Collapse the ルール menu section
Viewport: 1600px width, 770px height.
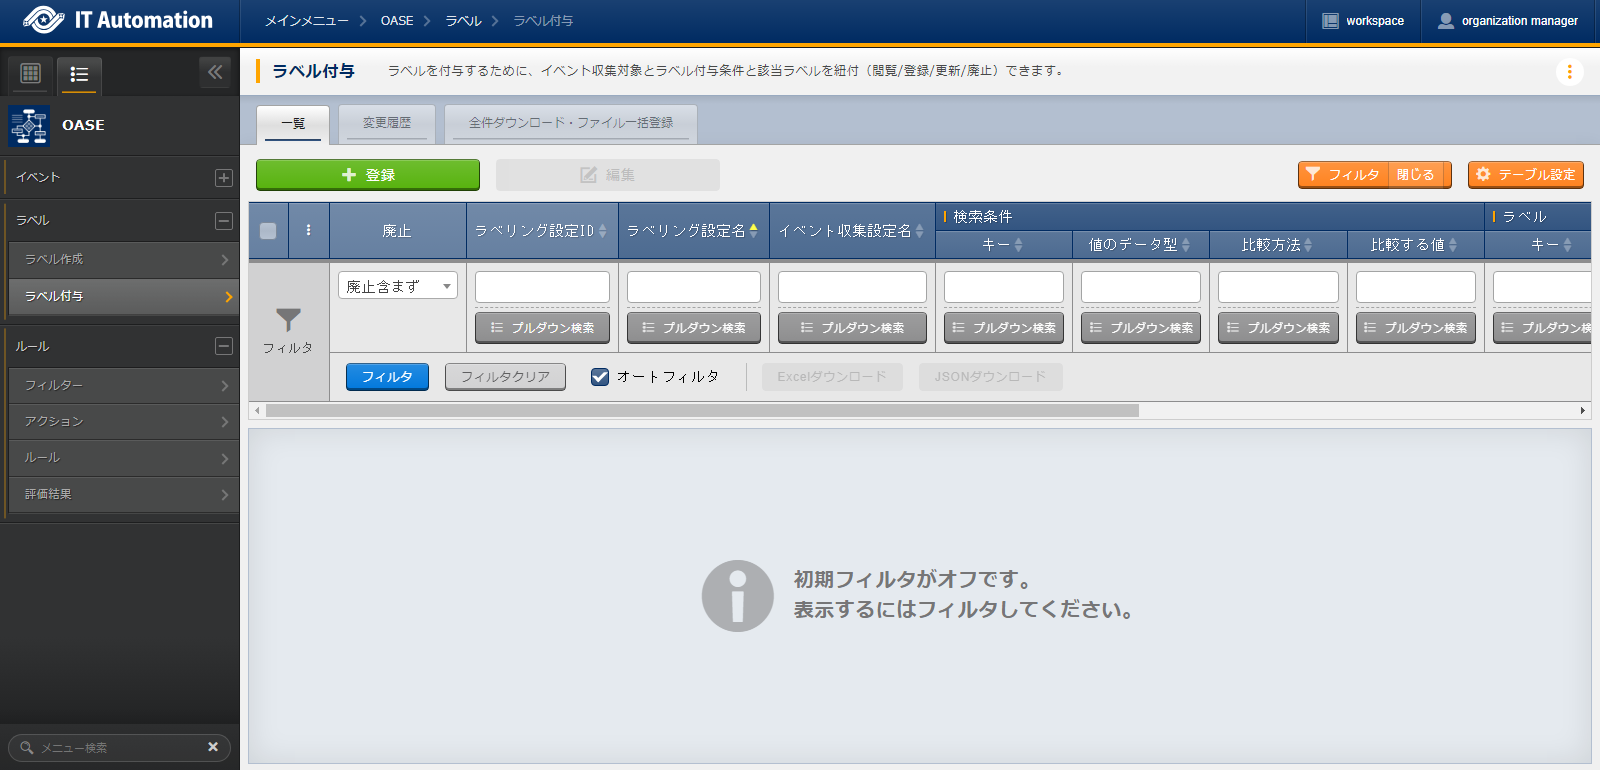point(224,346)
